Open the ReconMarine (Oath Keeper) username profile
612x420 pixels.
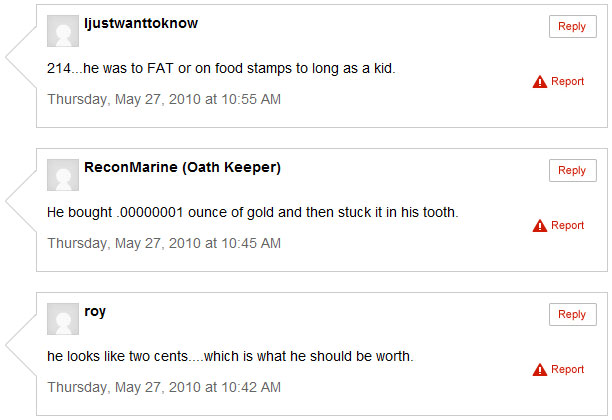click(182, 167)
